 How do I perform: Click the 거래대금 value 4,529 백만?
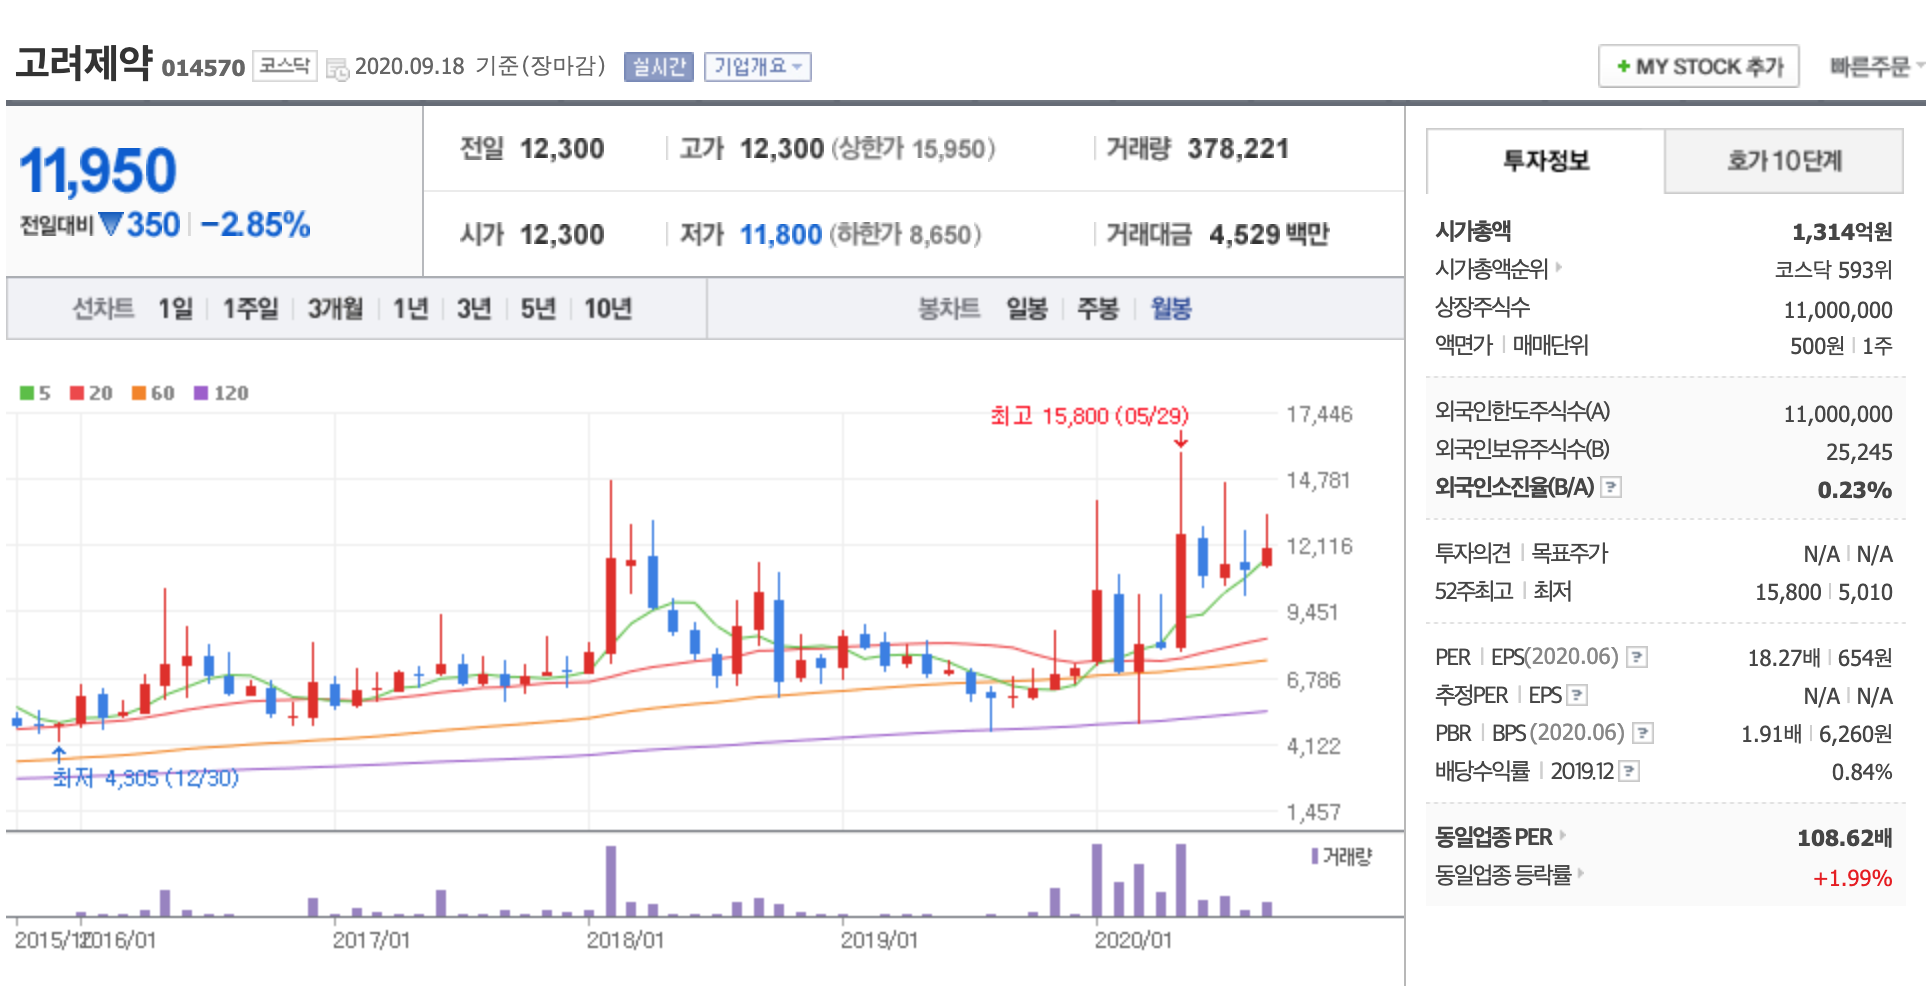pos(1269,235)
